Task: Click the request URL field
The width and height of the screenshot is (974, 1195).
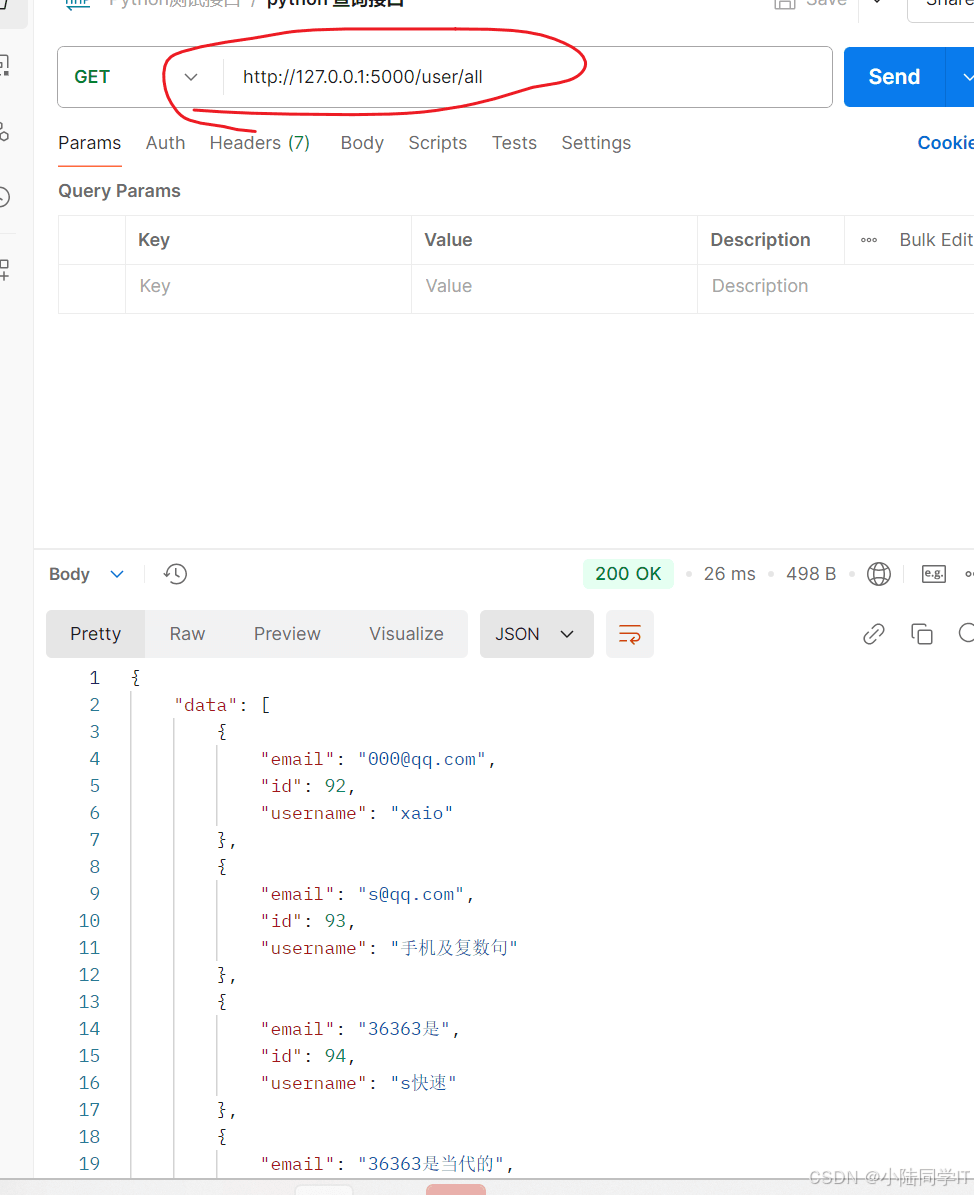Action: pos(527,77)
